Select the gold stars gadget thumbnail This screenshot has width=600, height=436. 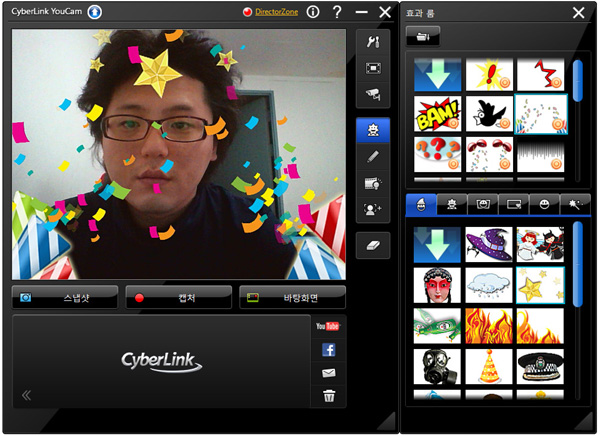pyautogui.click(x=540, y=286)
